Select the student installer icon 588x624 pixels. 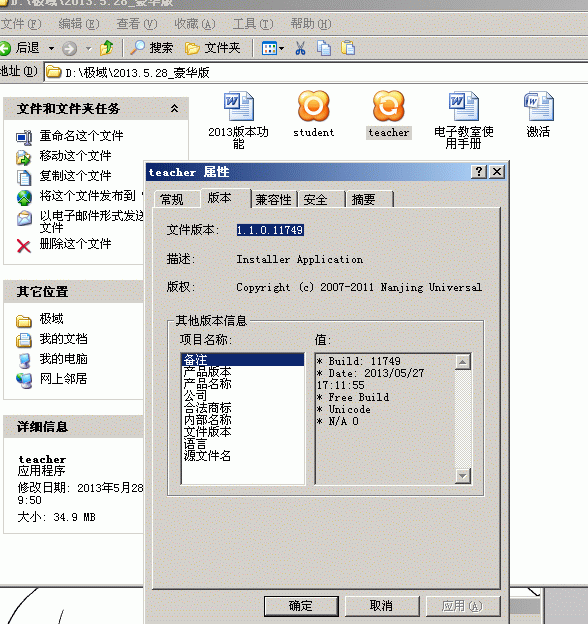click(313, 115)
